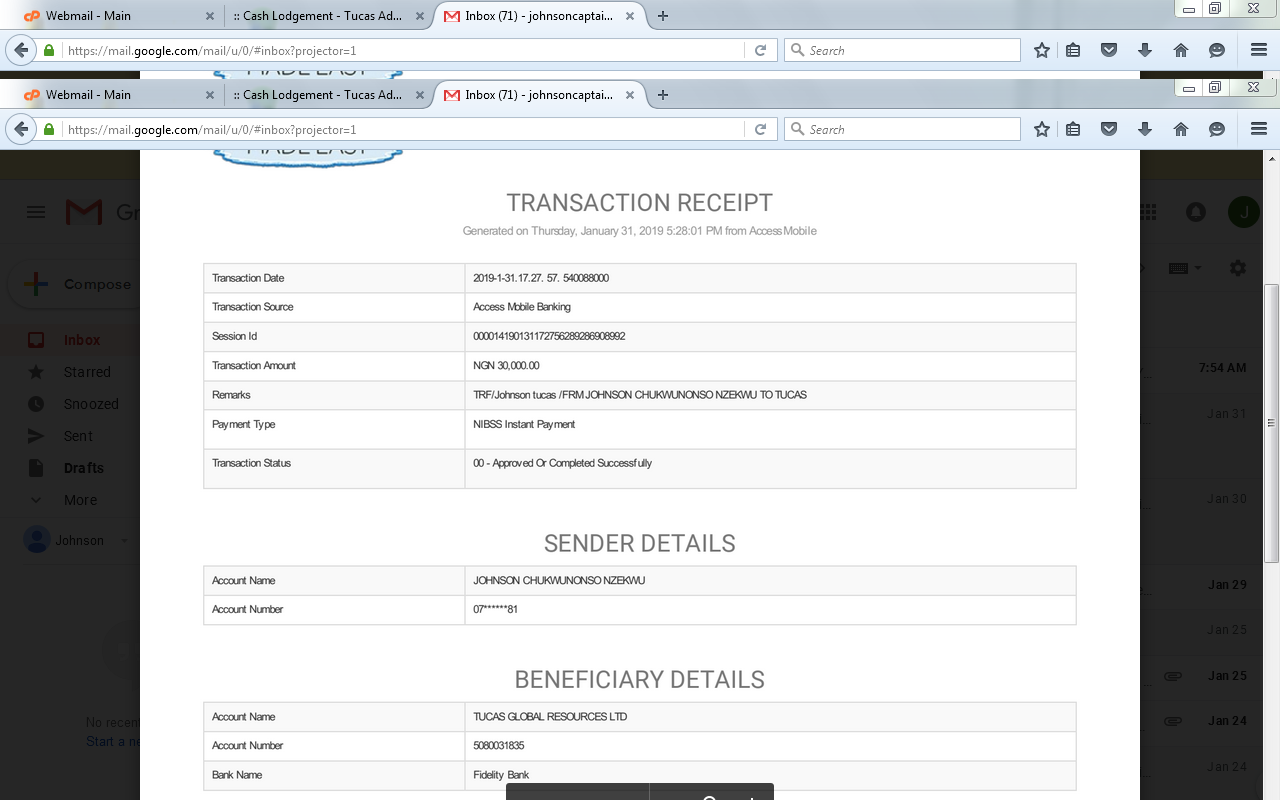This screenshot has height=800, width=1280.
Task: Click paperclip attachment icon on Jan 25 email
Action: click(1173, 676)
